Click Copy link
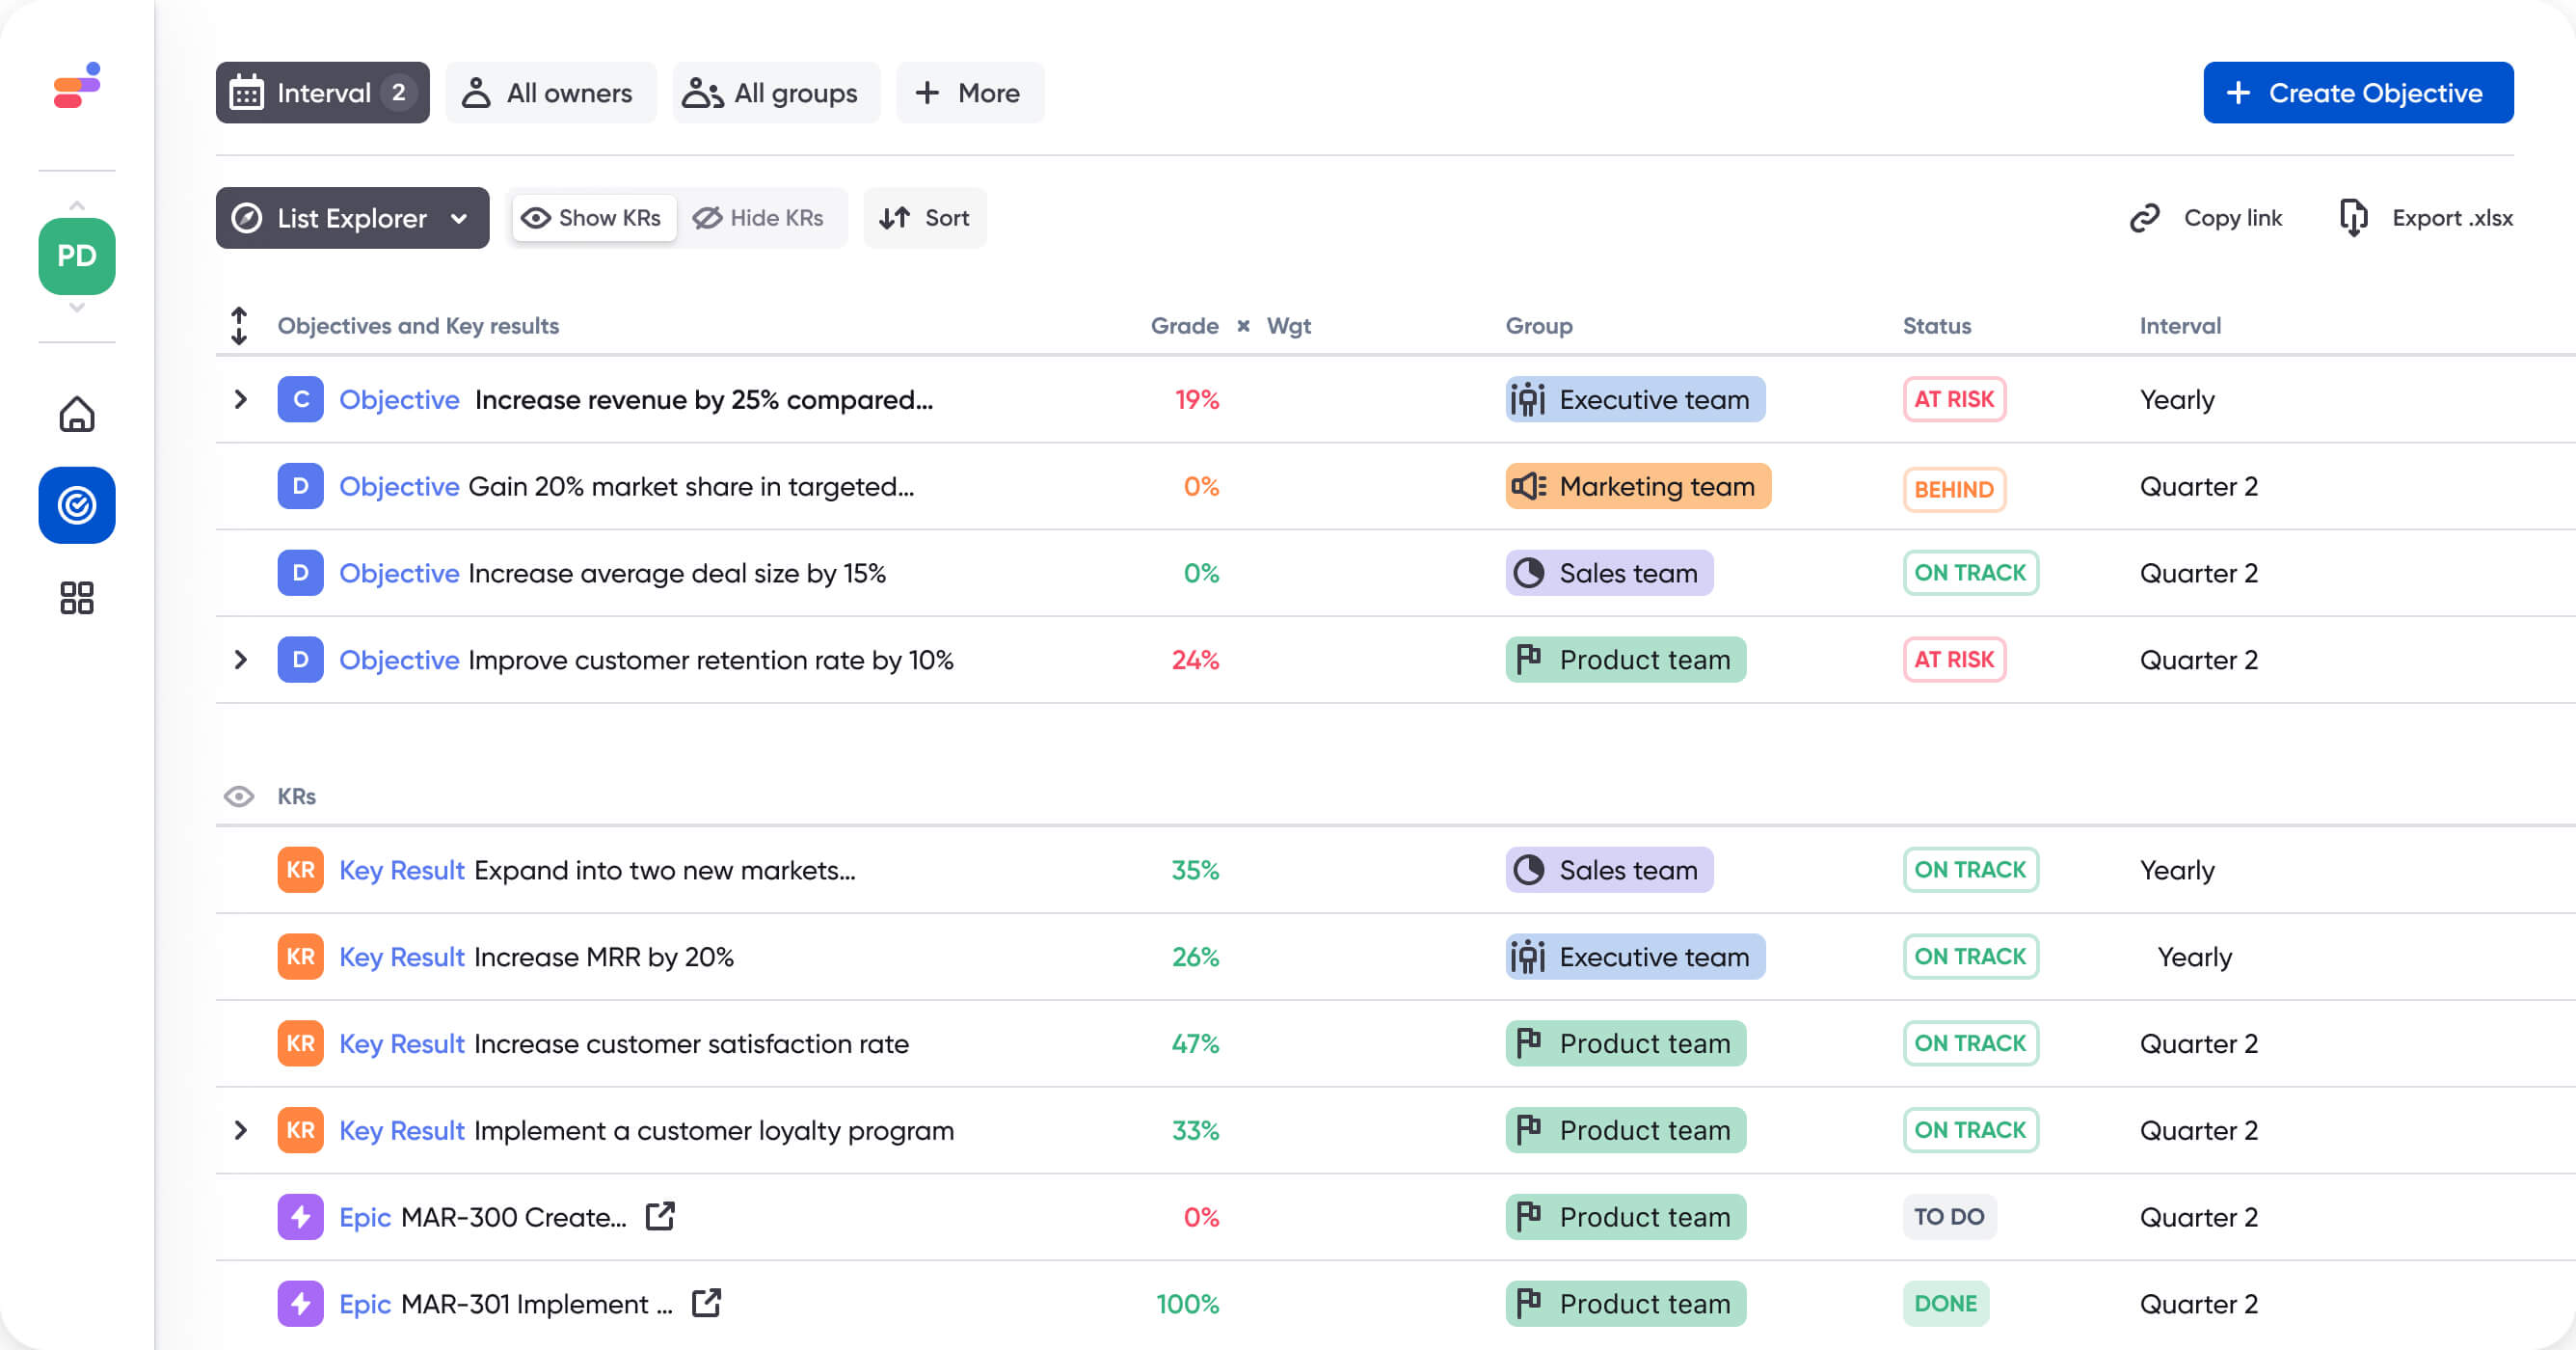This screenshot has width=2576, height=1350. (2206, 218)
